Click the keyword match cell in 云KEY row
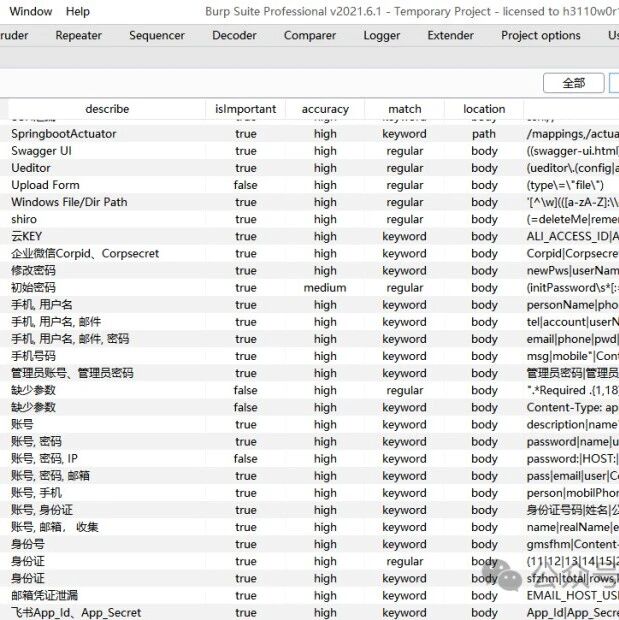Image resolution: width=619 pixels, height=620 pixels. [405, 236]
